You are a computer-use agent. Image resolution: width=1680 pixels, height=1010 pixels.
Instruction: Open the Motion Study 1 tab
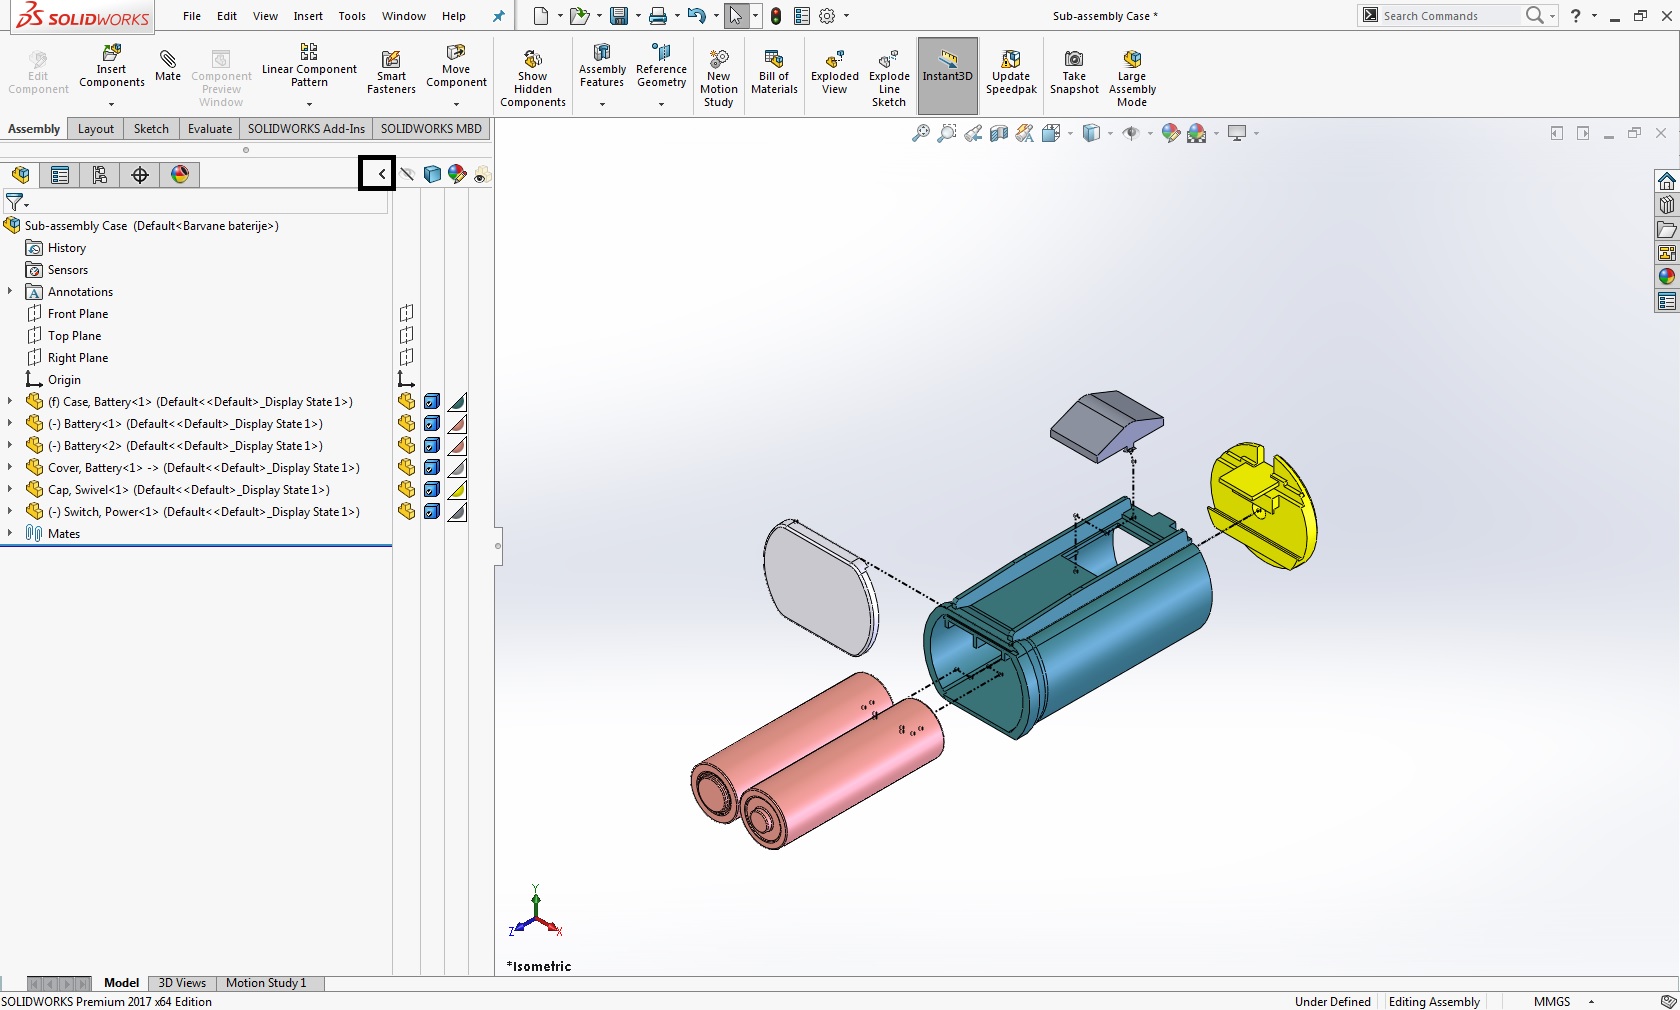[x=266, y=983]
